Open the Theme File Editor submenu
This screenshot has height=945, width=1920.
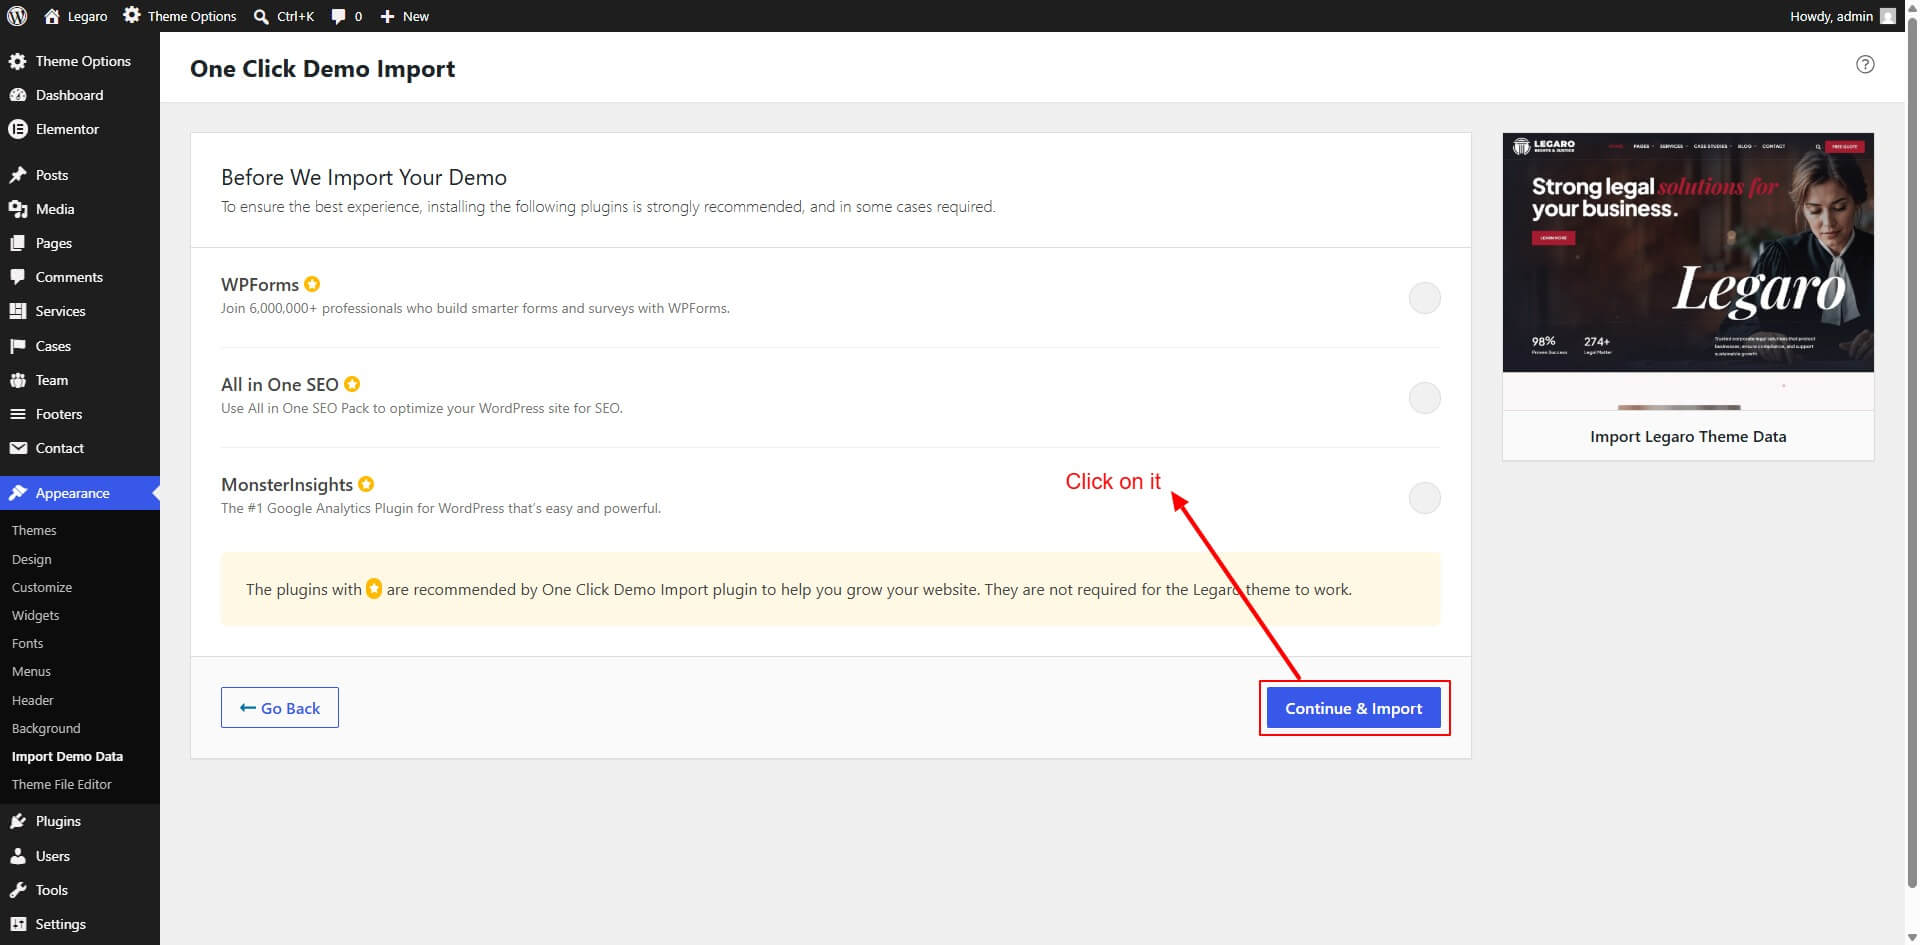pos(62,784)
